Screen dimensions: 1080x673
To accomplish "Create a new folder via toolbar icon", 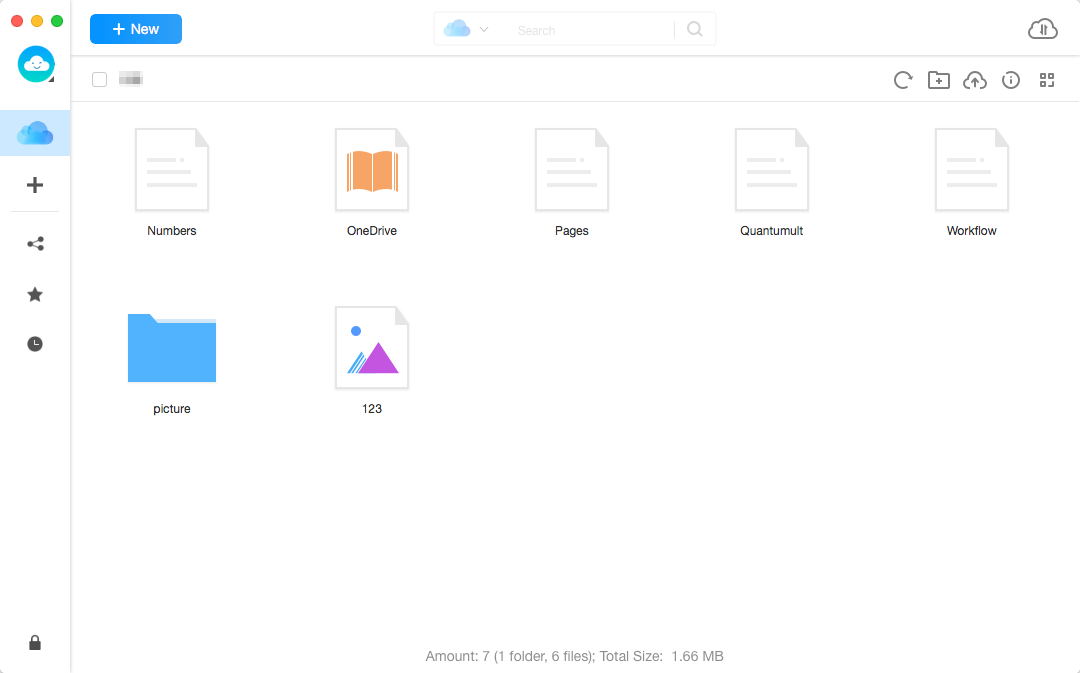I will coord(939,80).
